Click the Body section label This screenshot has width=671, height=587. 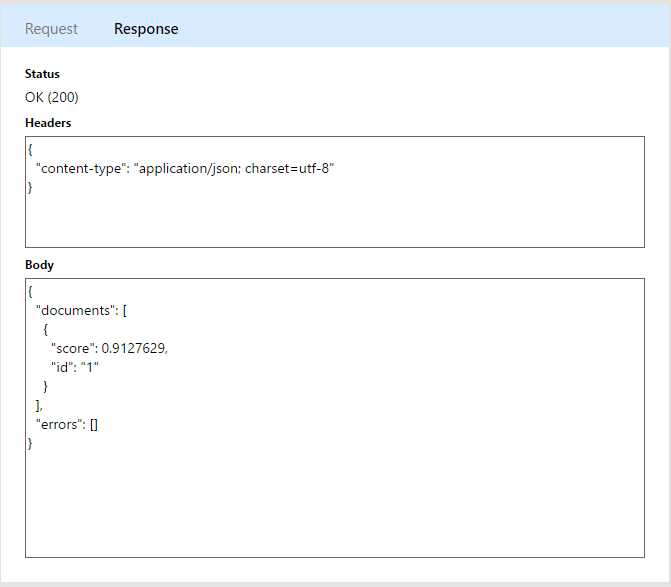click(x=39, y=265)
